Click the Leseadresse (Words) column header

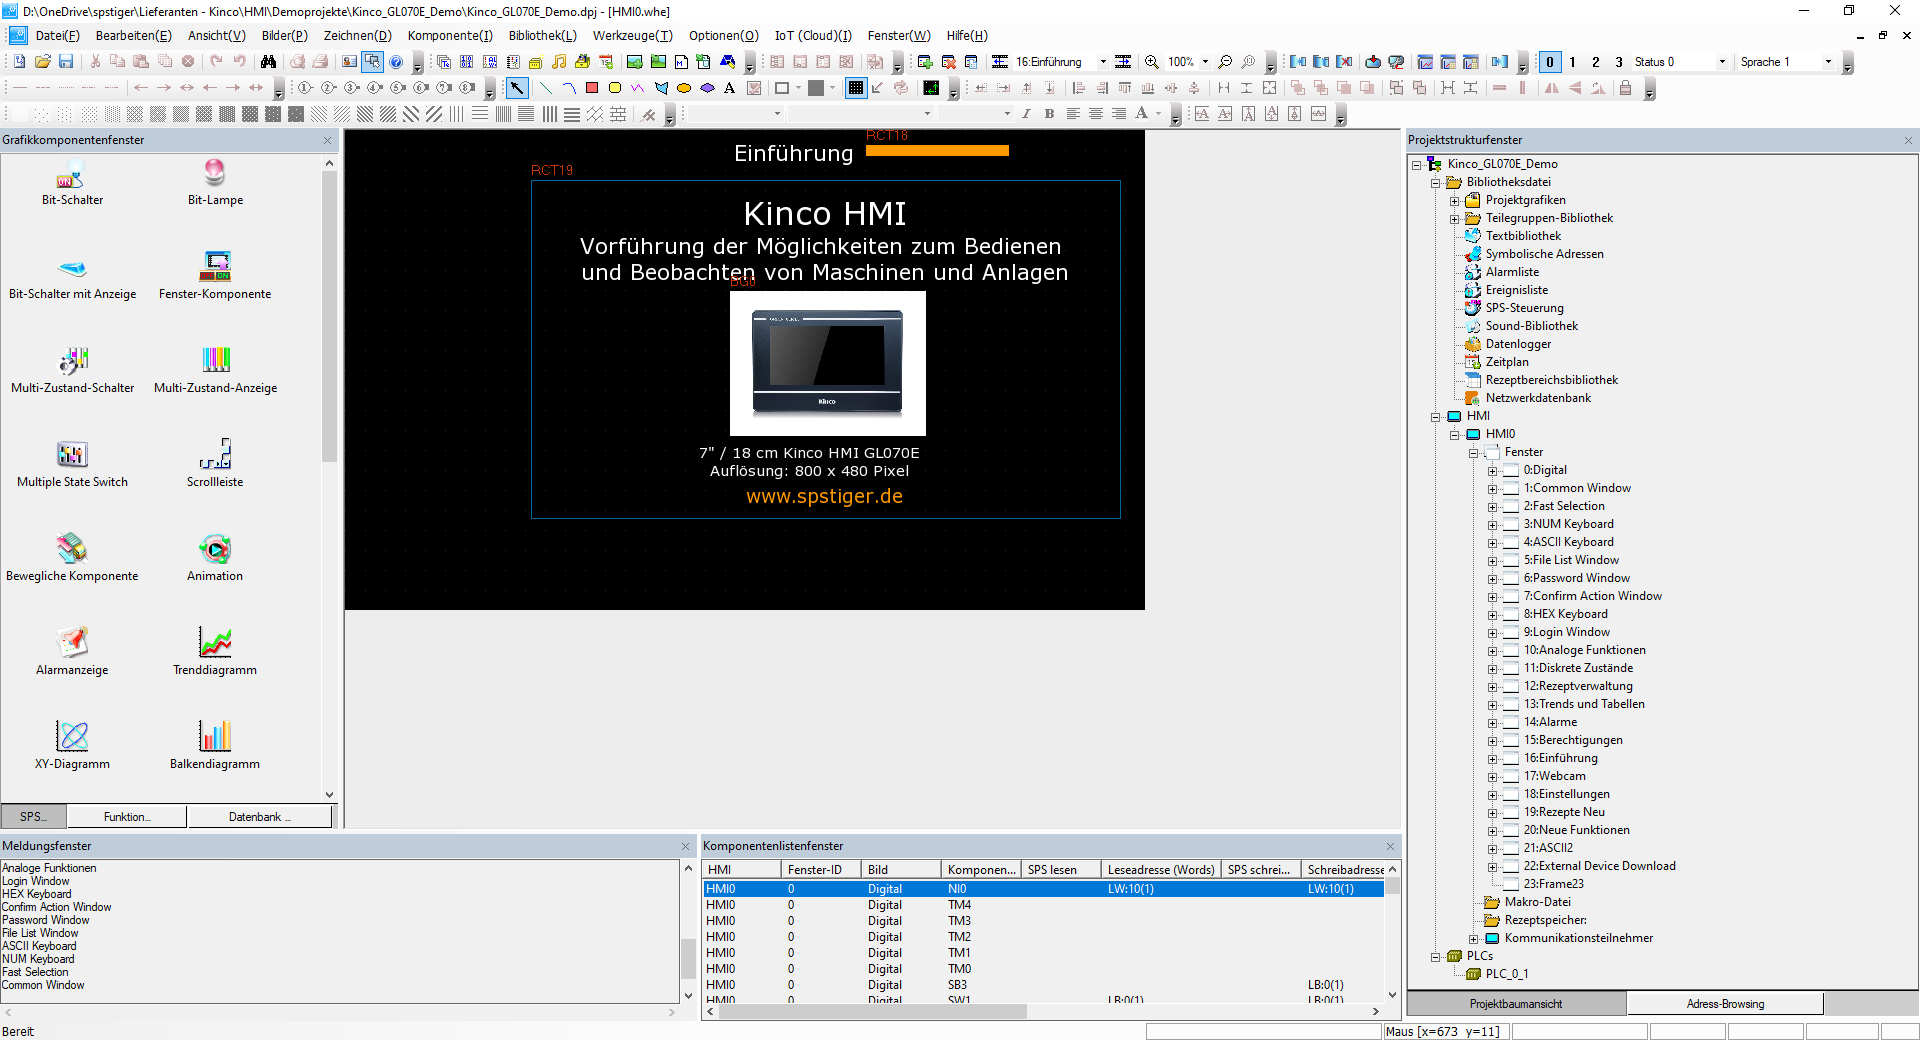(1161, 870)
